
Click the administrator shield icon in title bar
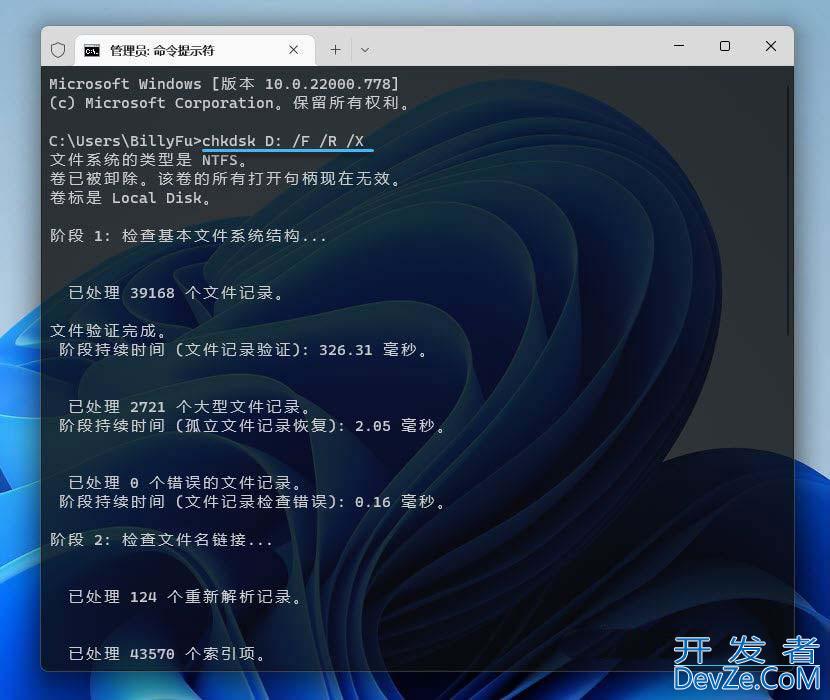click(58, 50)
